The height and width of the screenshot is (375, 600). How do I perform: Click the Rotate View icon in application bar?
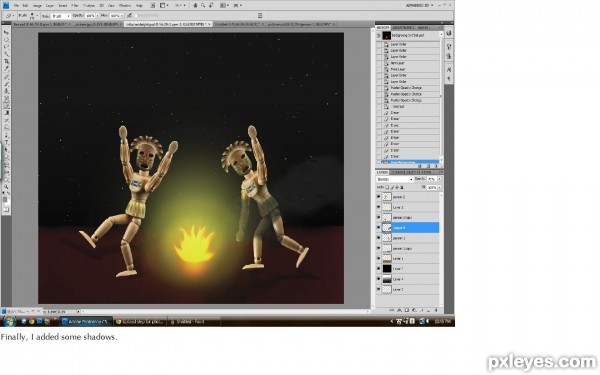pyautogui.click(x=210, y=5)
